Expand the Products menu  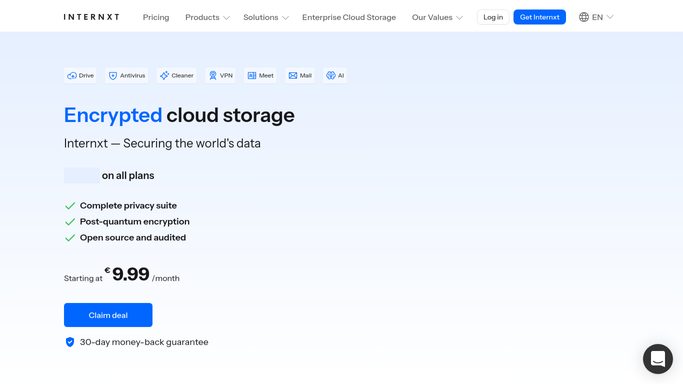(x=207, y=17)
